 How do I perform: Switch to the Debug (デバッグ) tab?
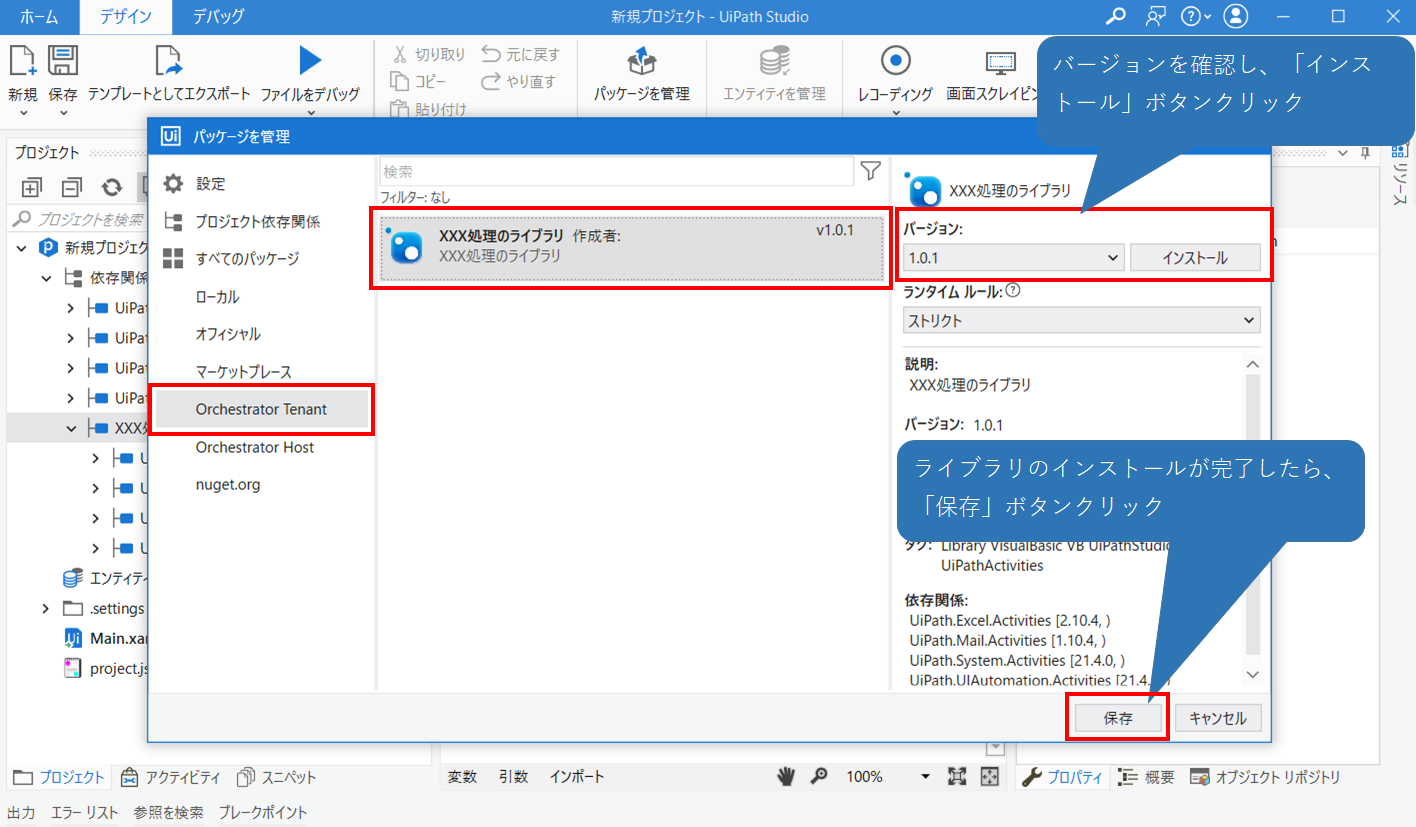tap(218, 16)
